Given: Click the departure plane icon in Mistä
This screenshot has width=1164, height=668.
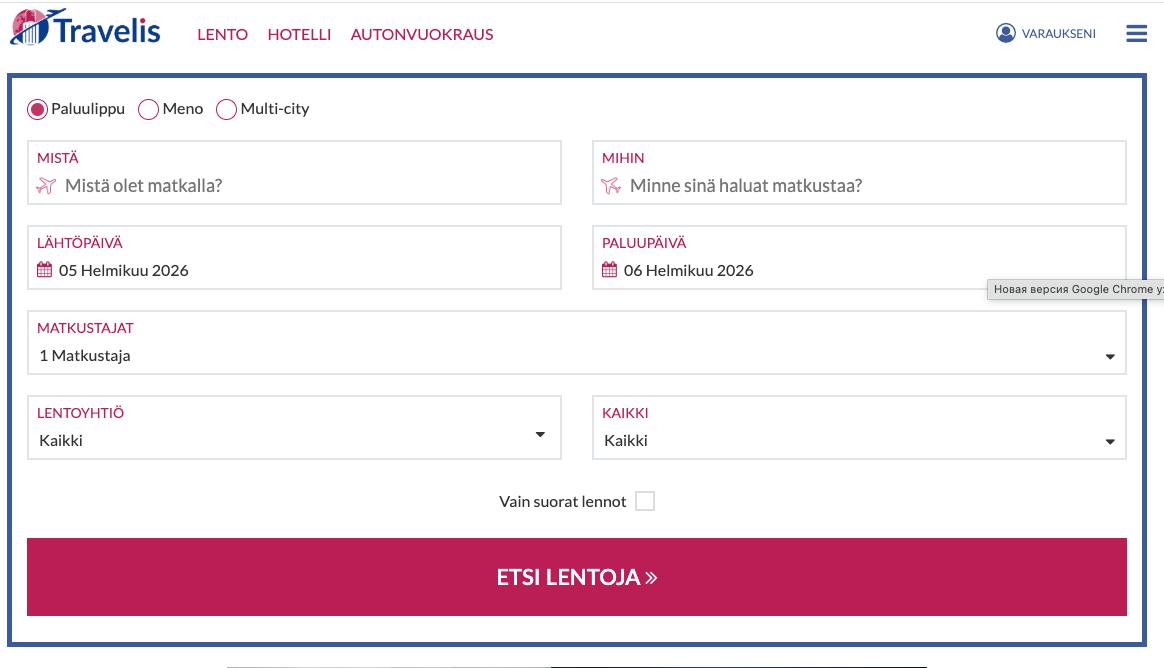Looking at the screenshot, I should coord(46,186).
